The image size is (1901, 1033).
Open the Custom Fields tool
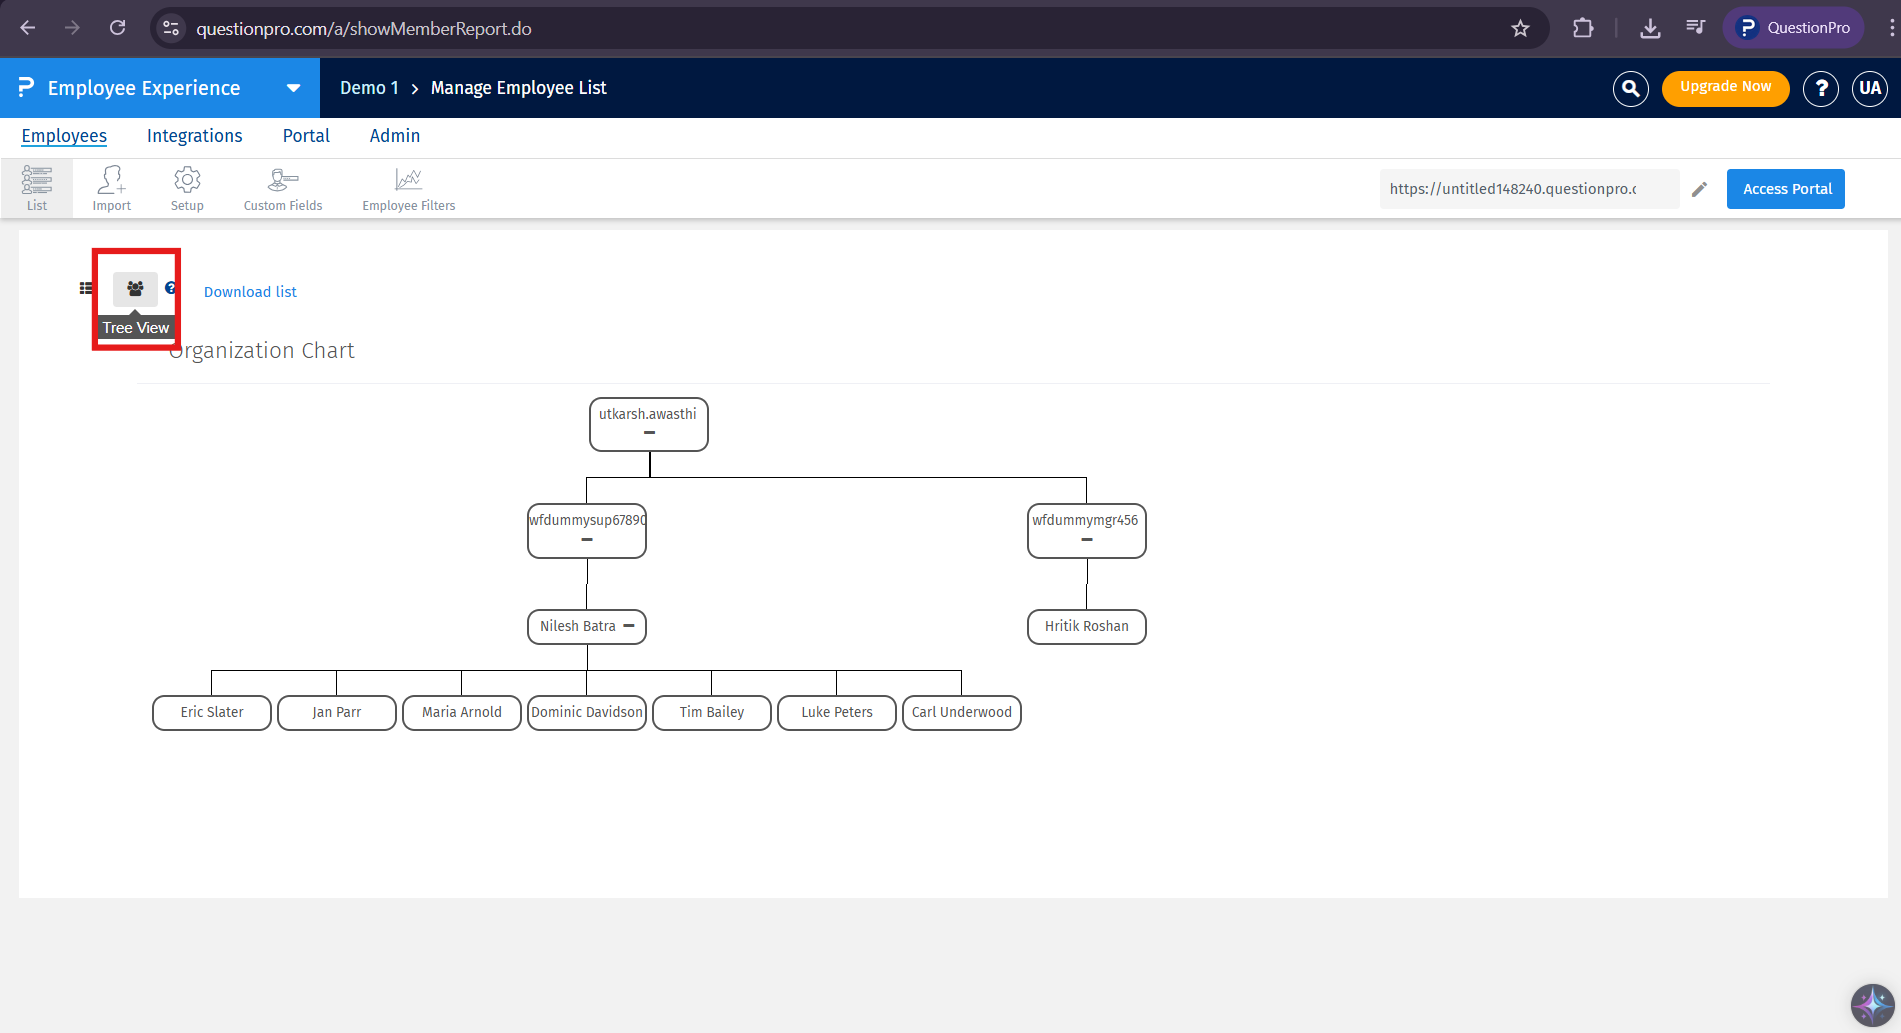click(282, 188)
